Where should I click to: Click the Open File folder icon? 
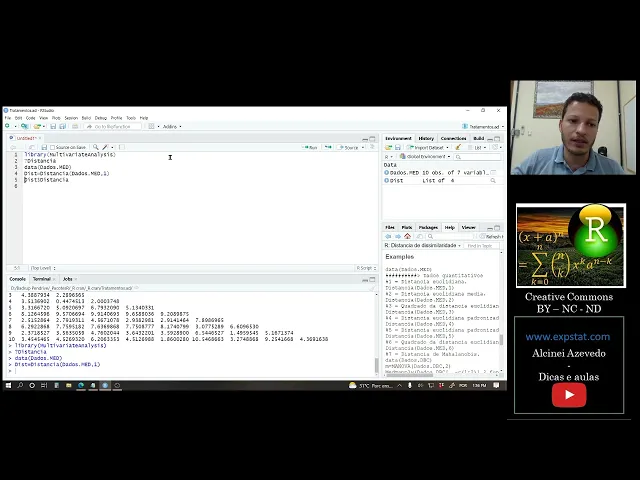(37, 127)
